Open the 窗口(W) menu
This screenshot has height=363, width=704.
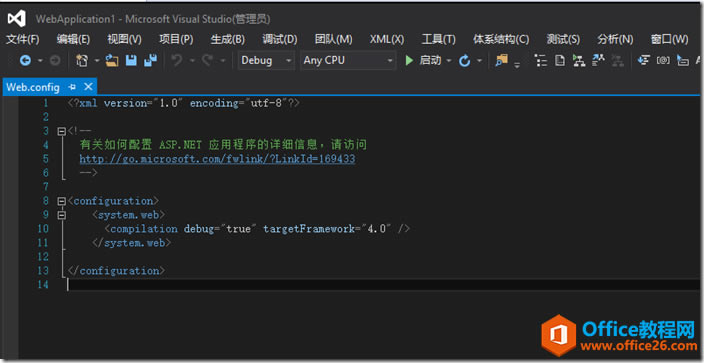tap(669, 40)
